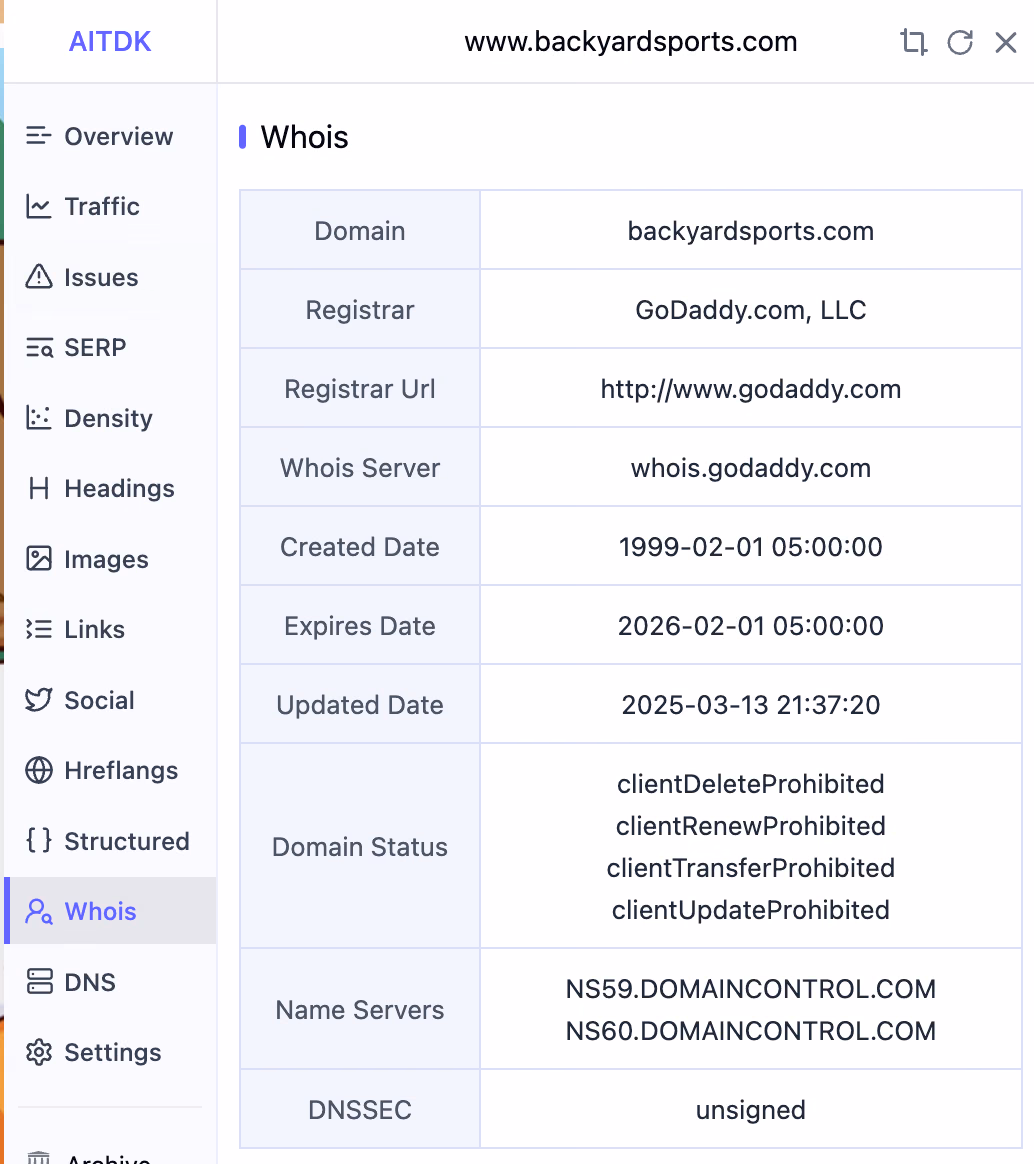Open the Traffic chart icon
Viewport: 1034px width, 1164px height.
point(39,206)
